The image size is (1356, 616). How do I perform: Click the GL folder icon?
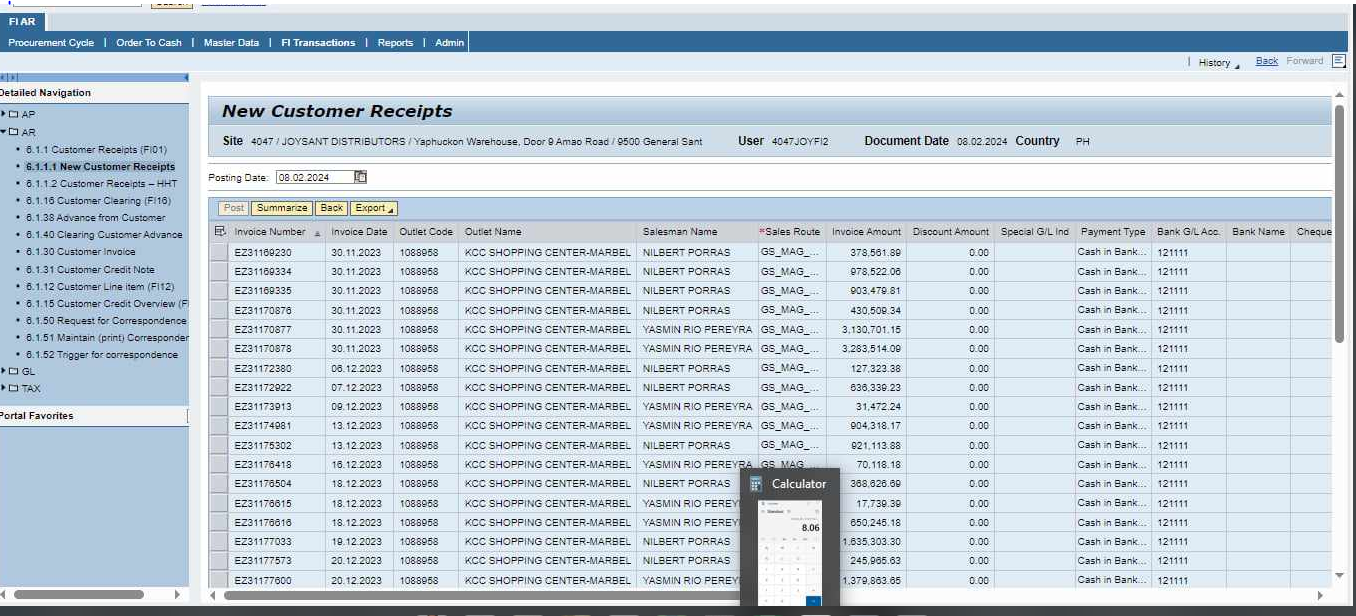point(14,371)
